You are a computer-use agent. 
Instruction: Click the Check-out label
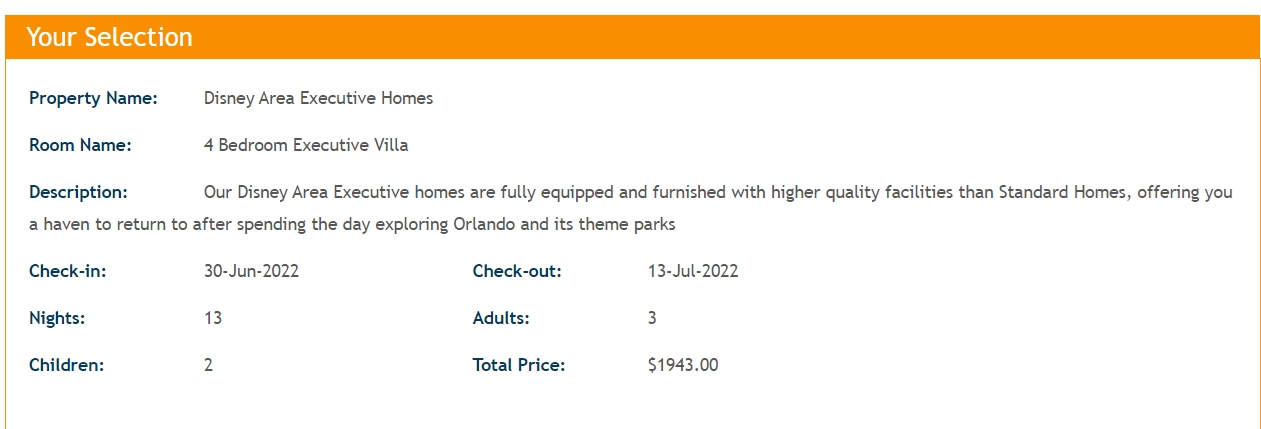517,271
